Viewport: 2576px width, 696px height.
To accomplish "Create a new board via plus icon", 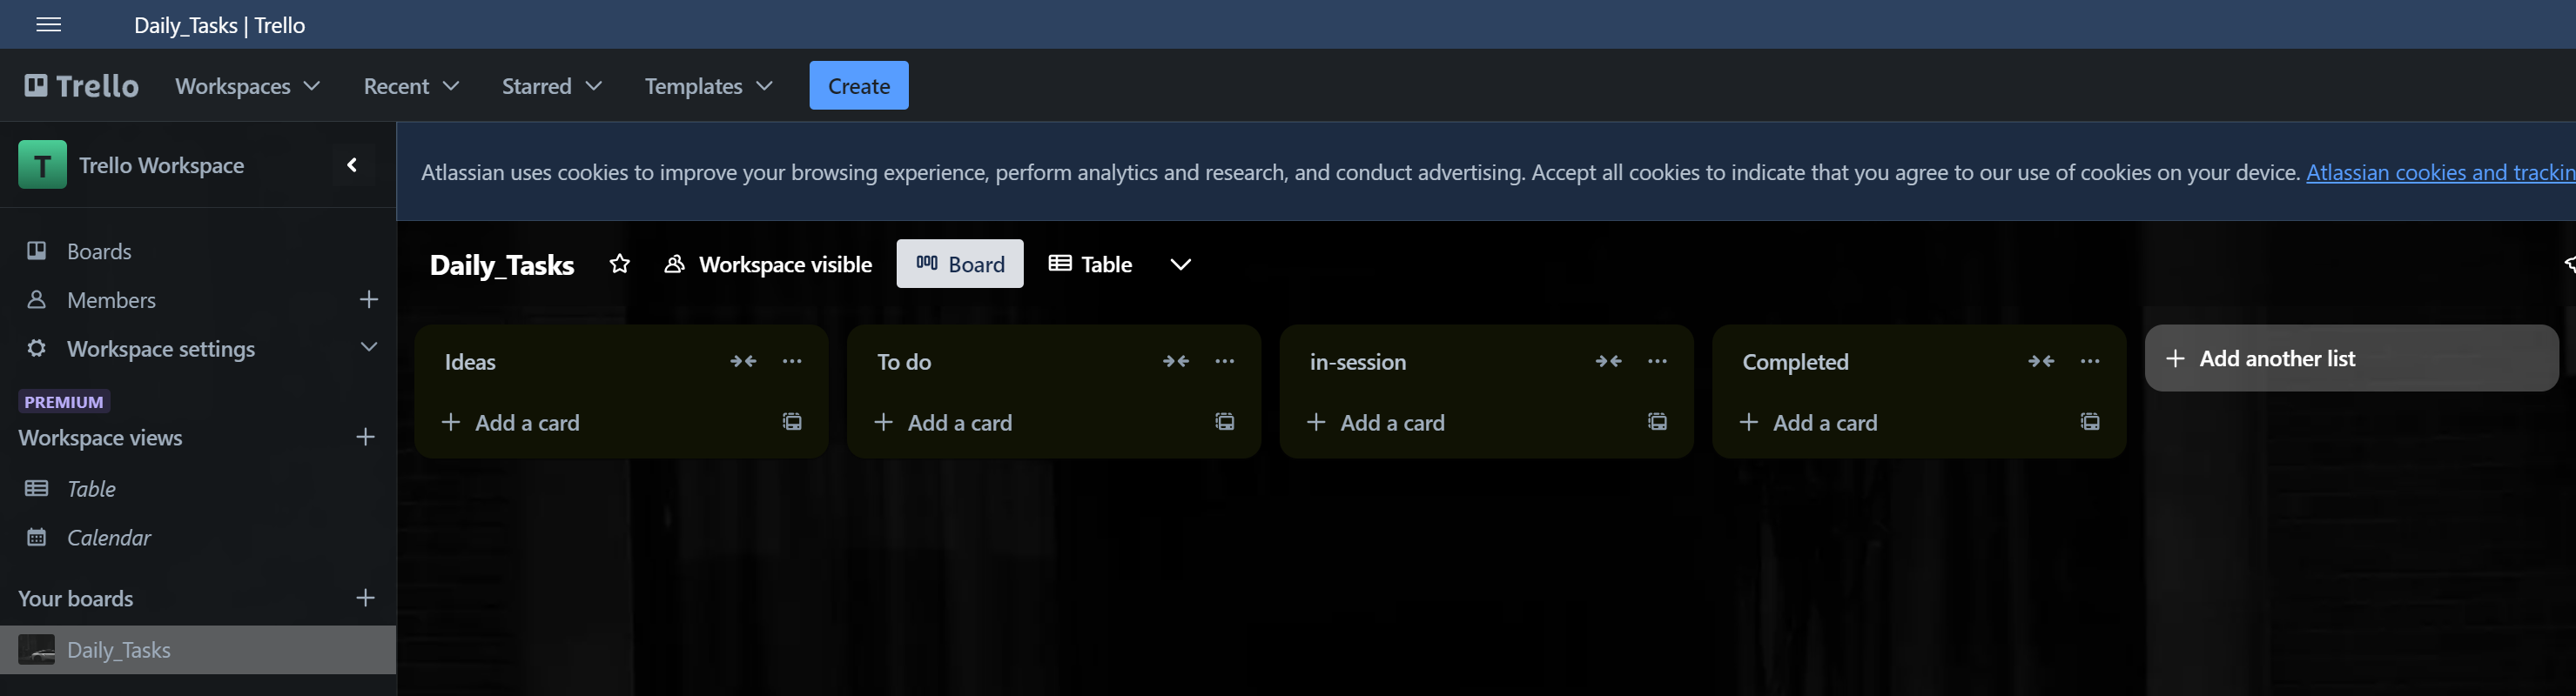I will coord(366,599).
